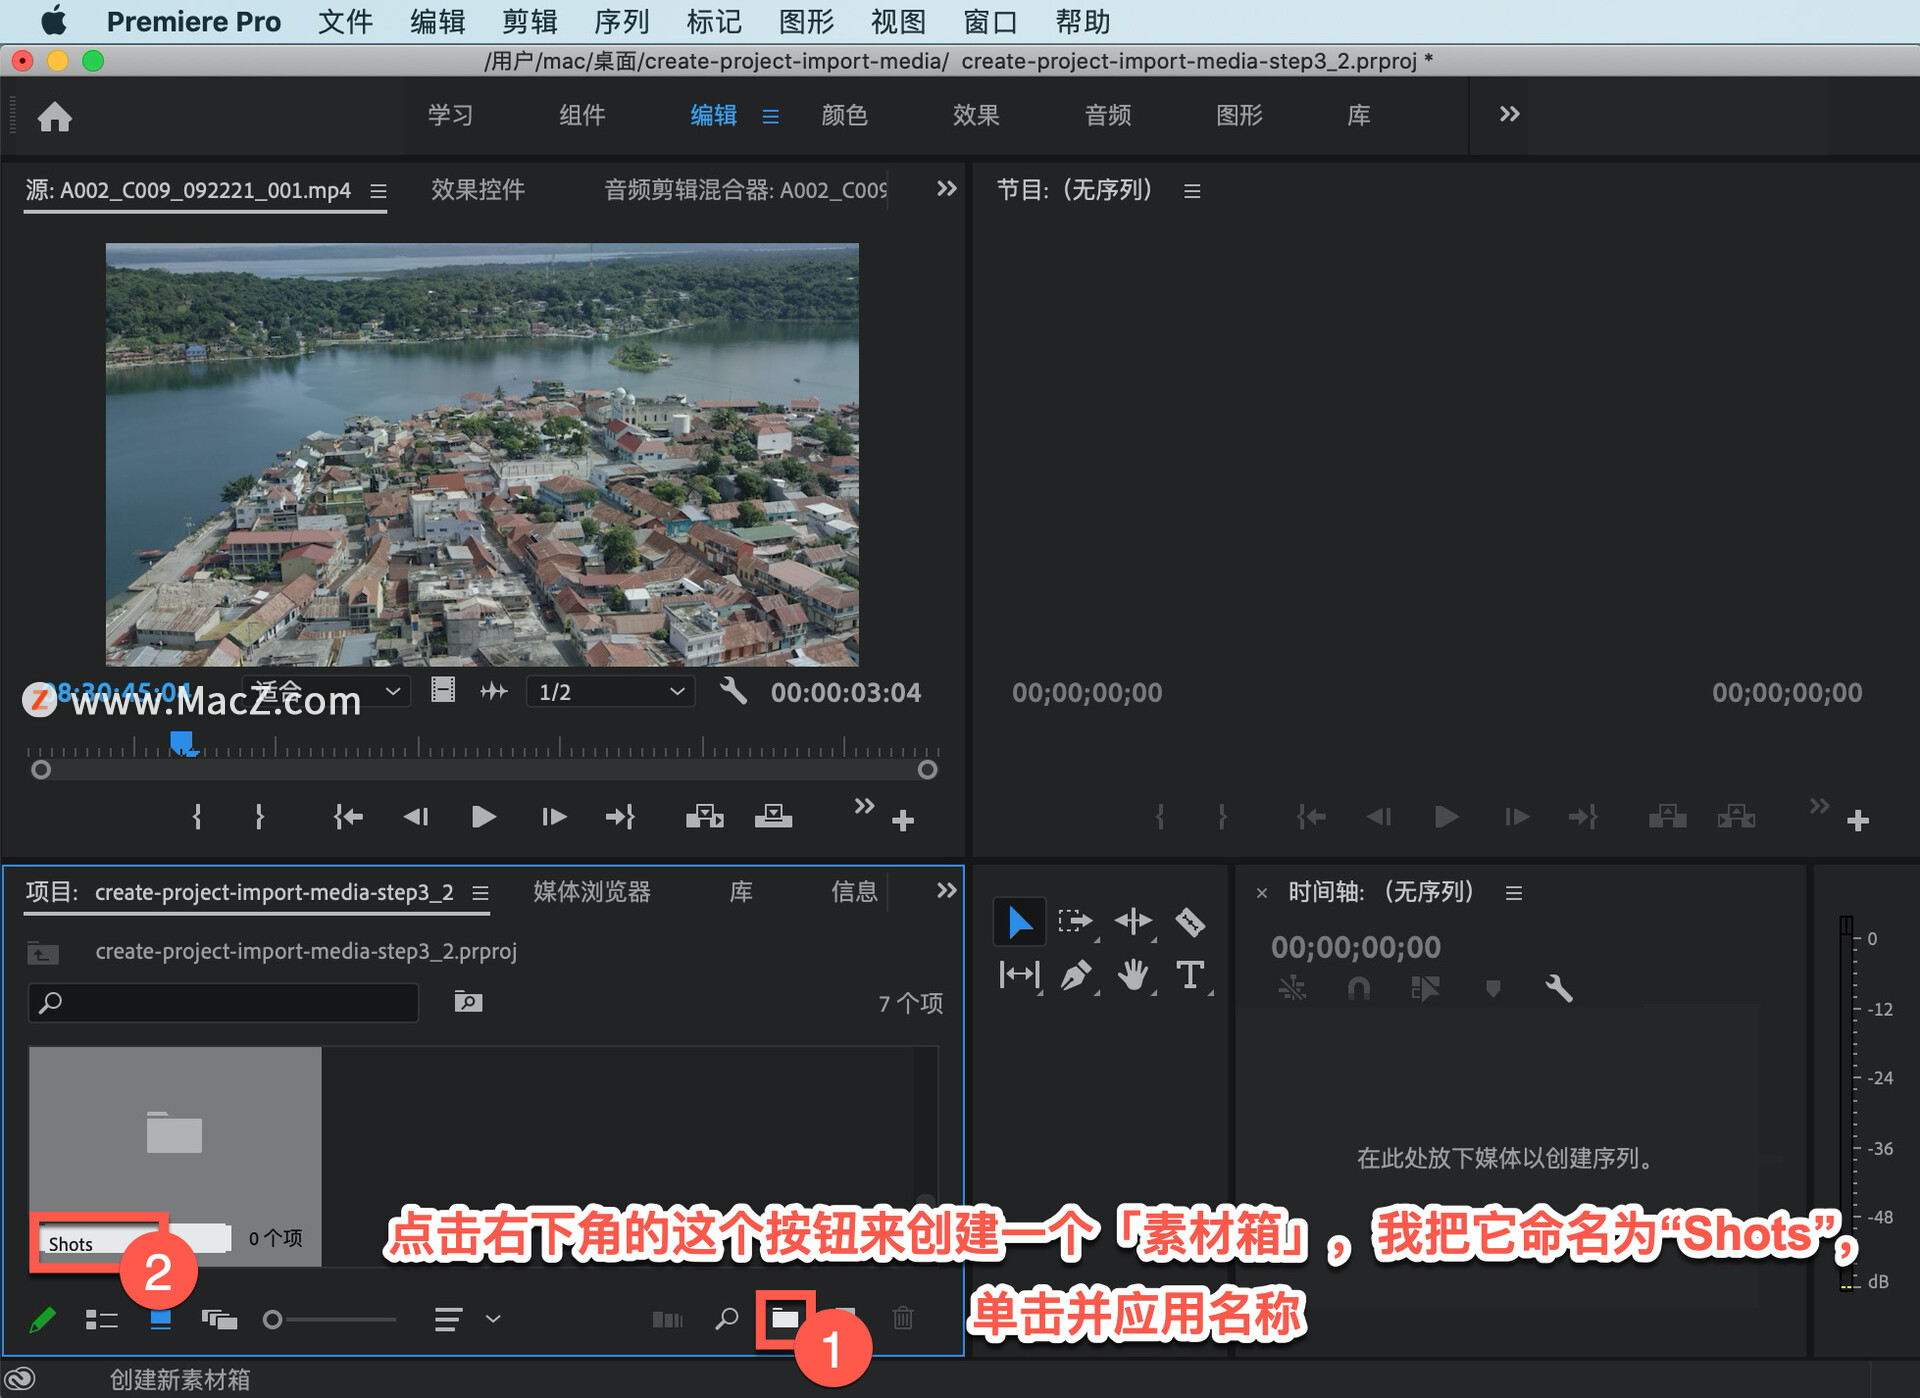Open the zoom level dropdown in Source monitor
Screen dimensions: 1920x1398
point(325,691)
